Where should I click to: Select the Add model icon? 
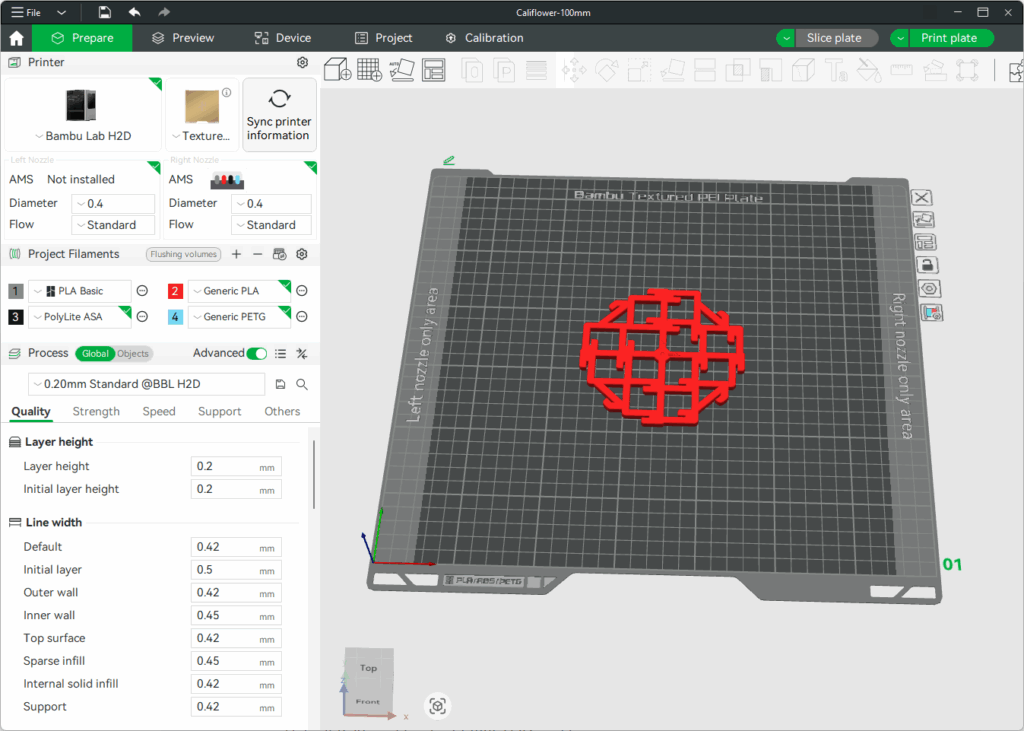[336, 70]
